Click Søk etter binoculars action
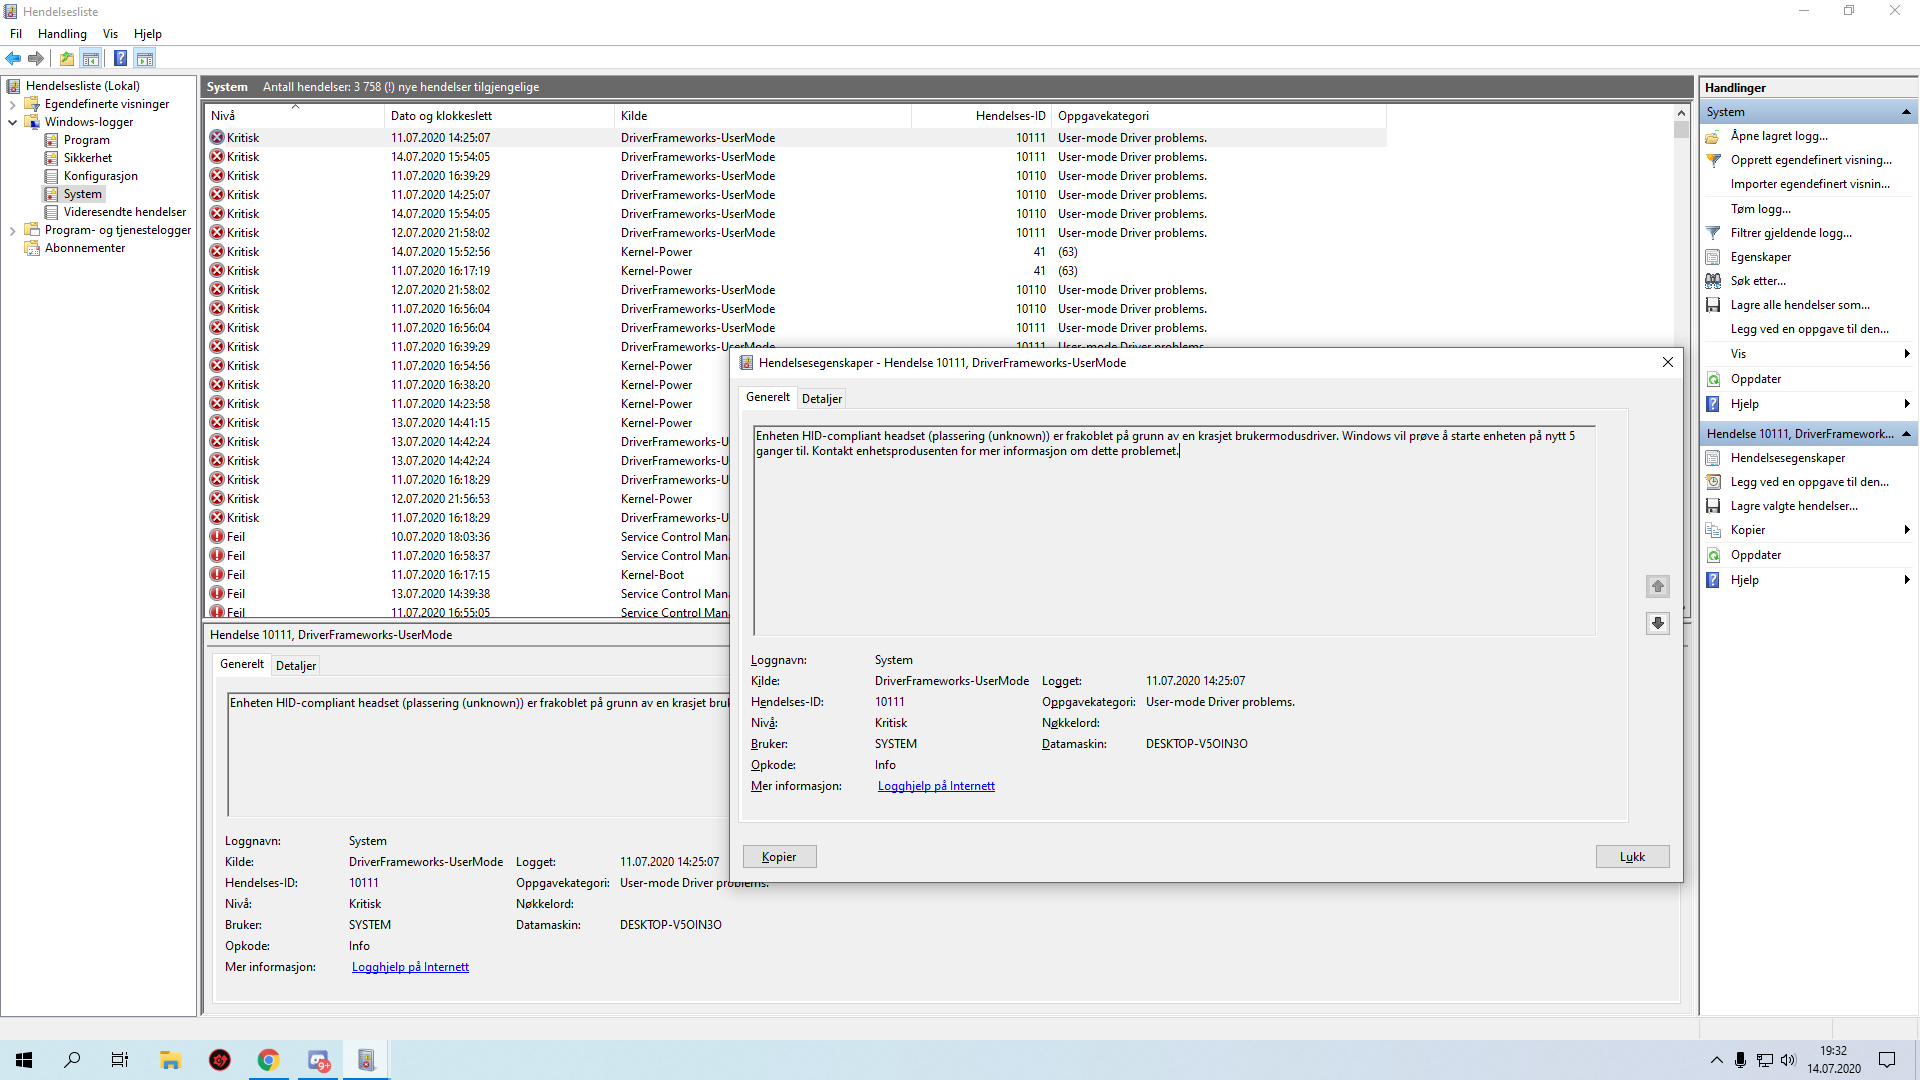 point(1757,281)
